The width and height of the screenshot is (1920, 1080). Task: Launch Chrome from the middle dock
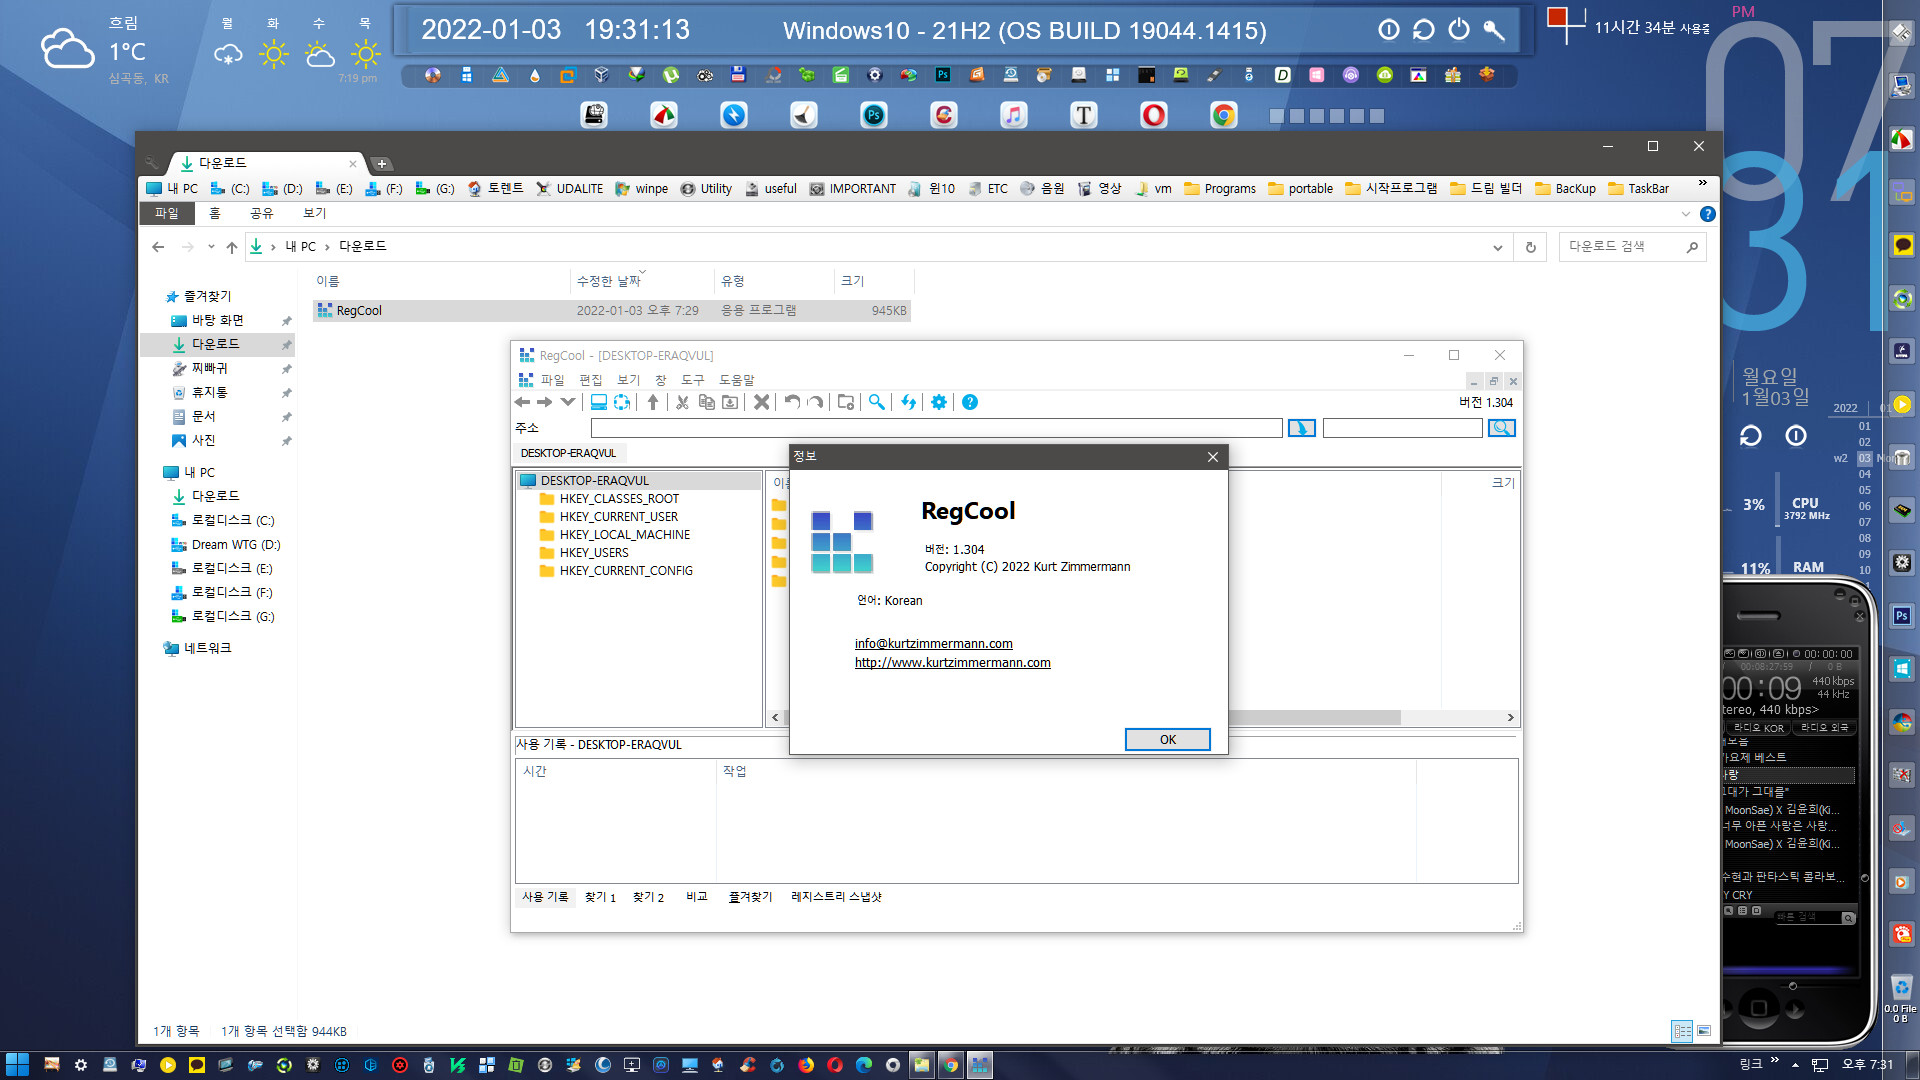click(1223, 115)
